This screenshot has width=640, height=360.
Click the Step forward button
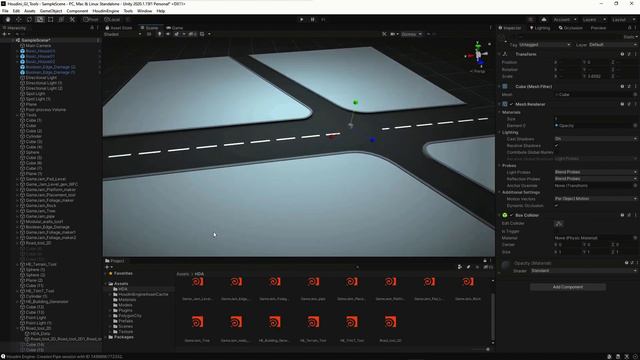point(323,19)
